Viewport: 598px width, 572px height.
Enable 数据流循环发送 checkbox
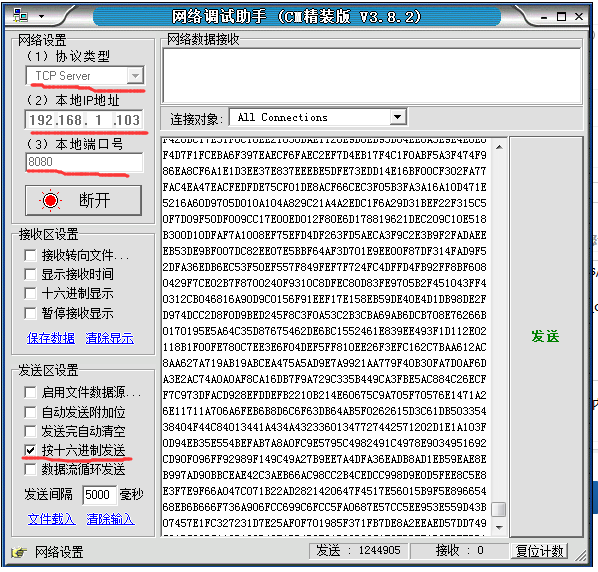coord(30,469)
